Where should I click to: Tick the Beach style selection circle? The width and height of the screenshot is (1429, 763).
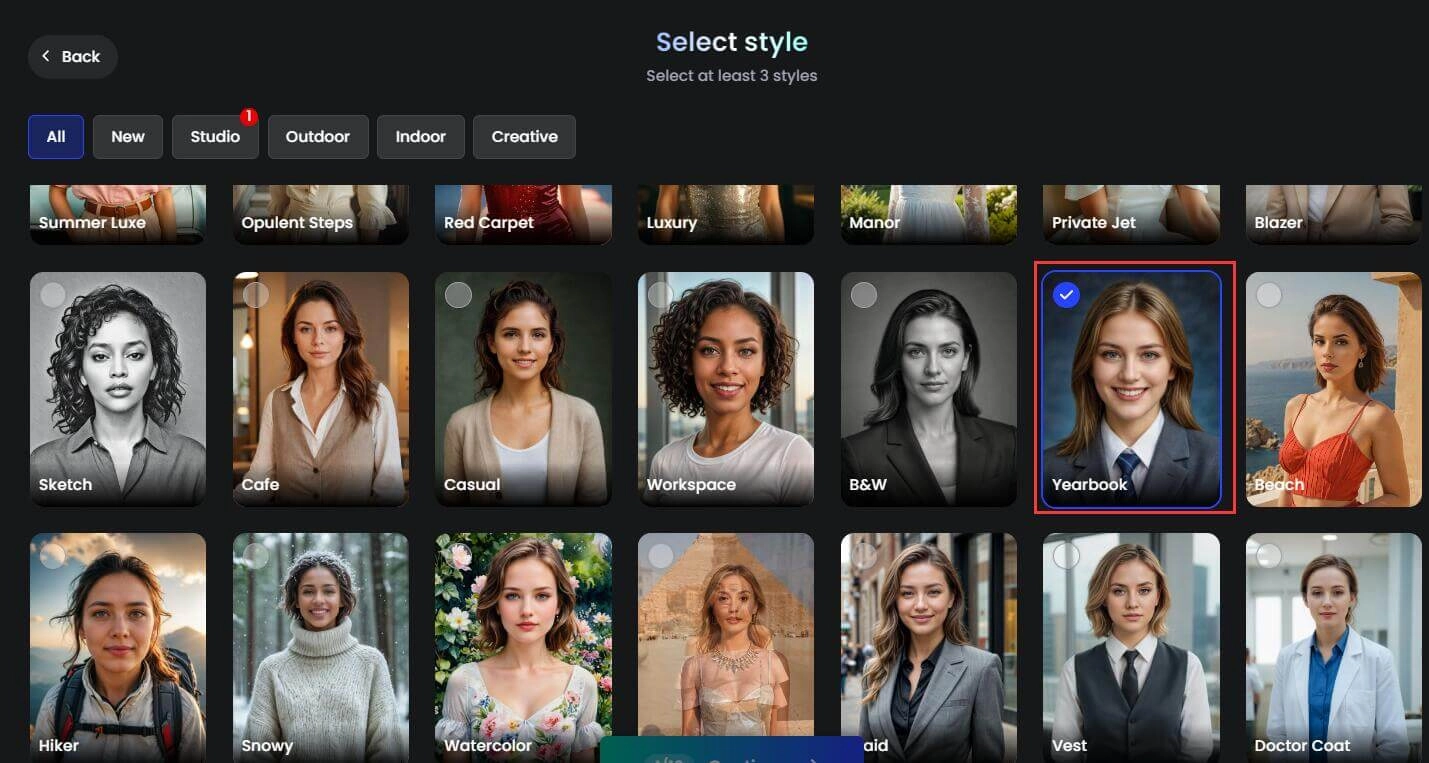(x=1269, y=295)
